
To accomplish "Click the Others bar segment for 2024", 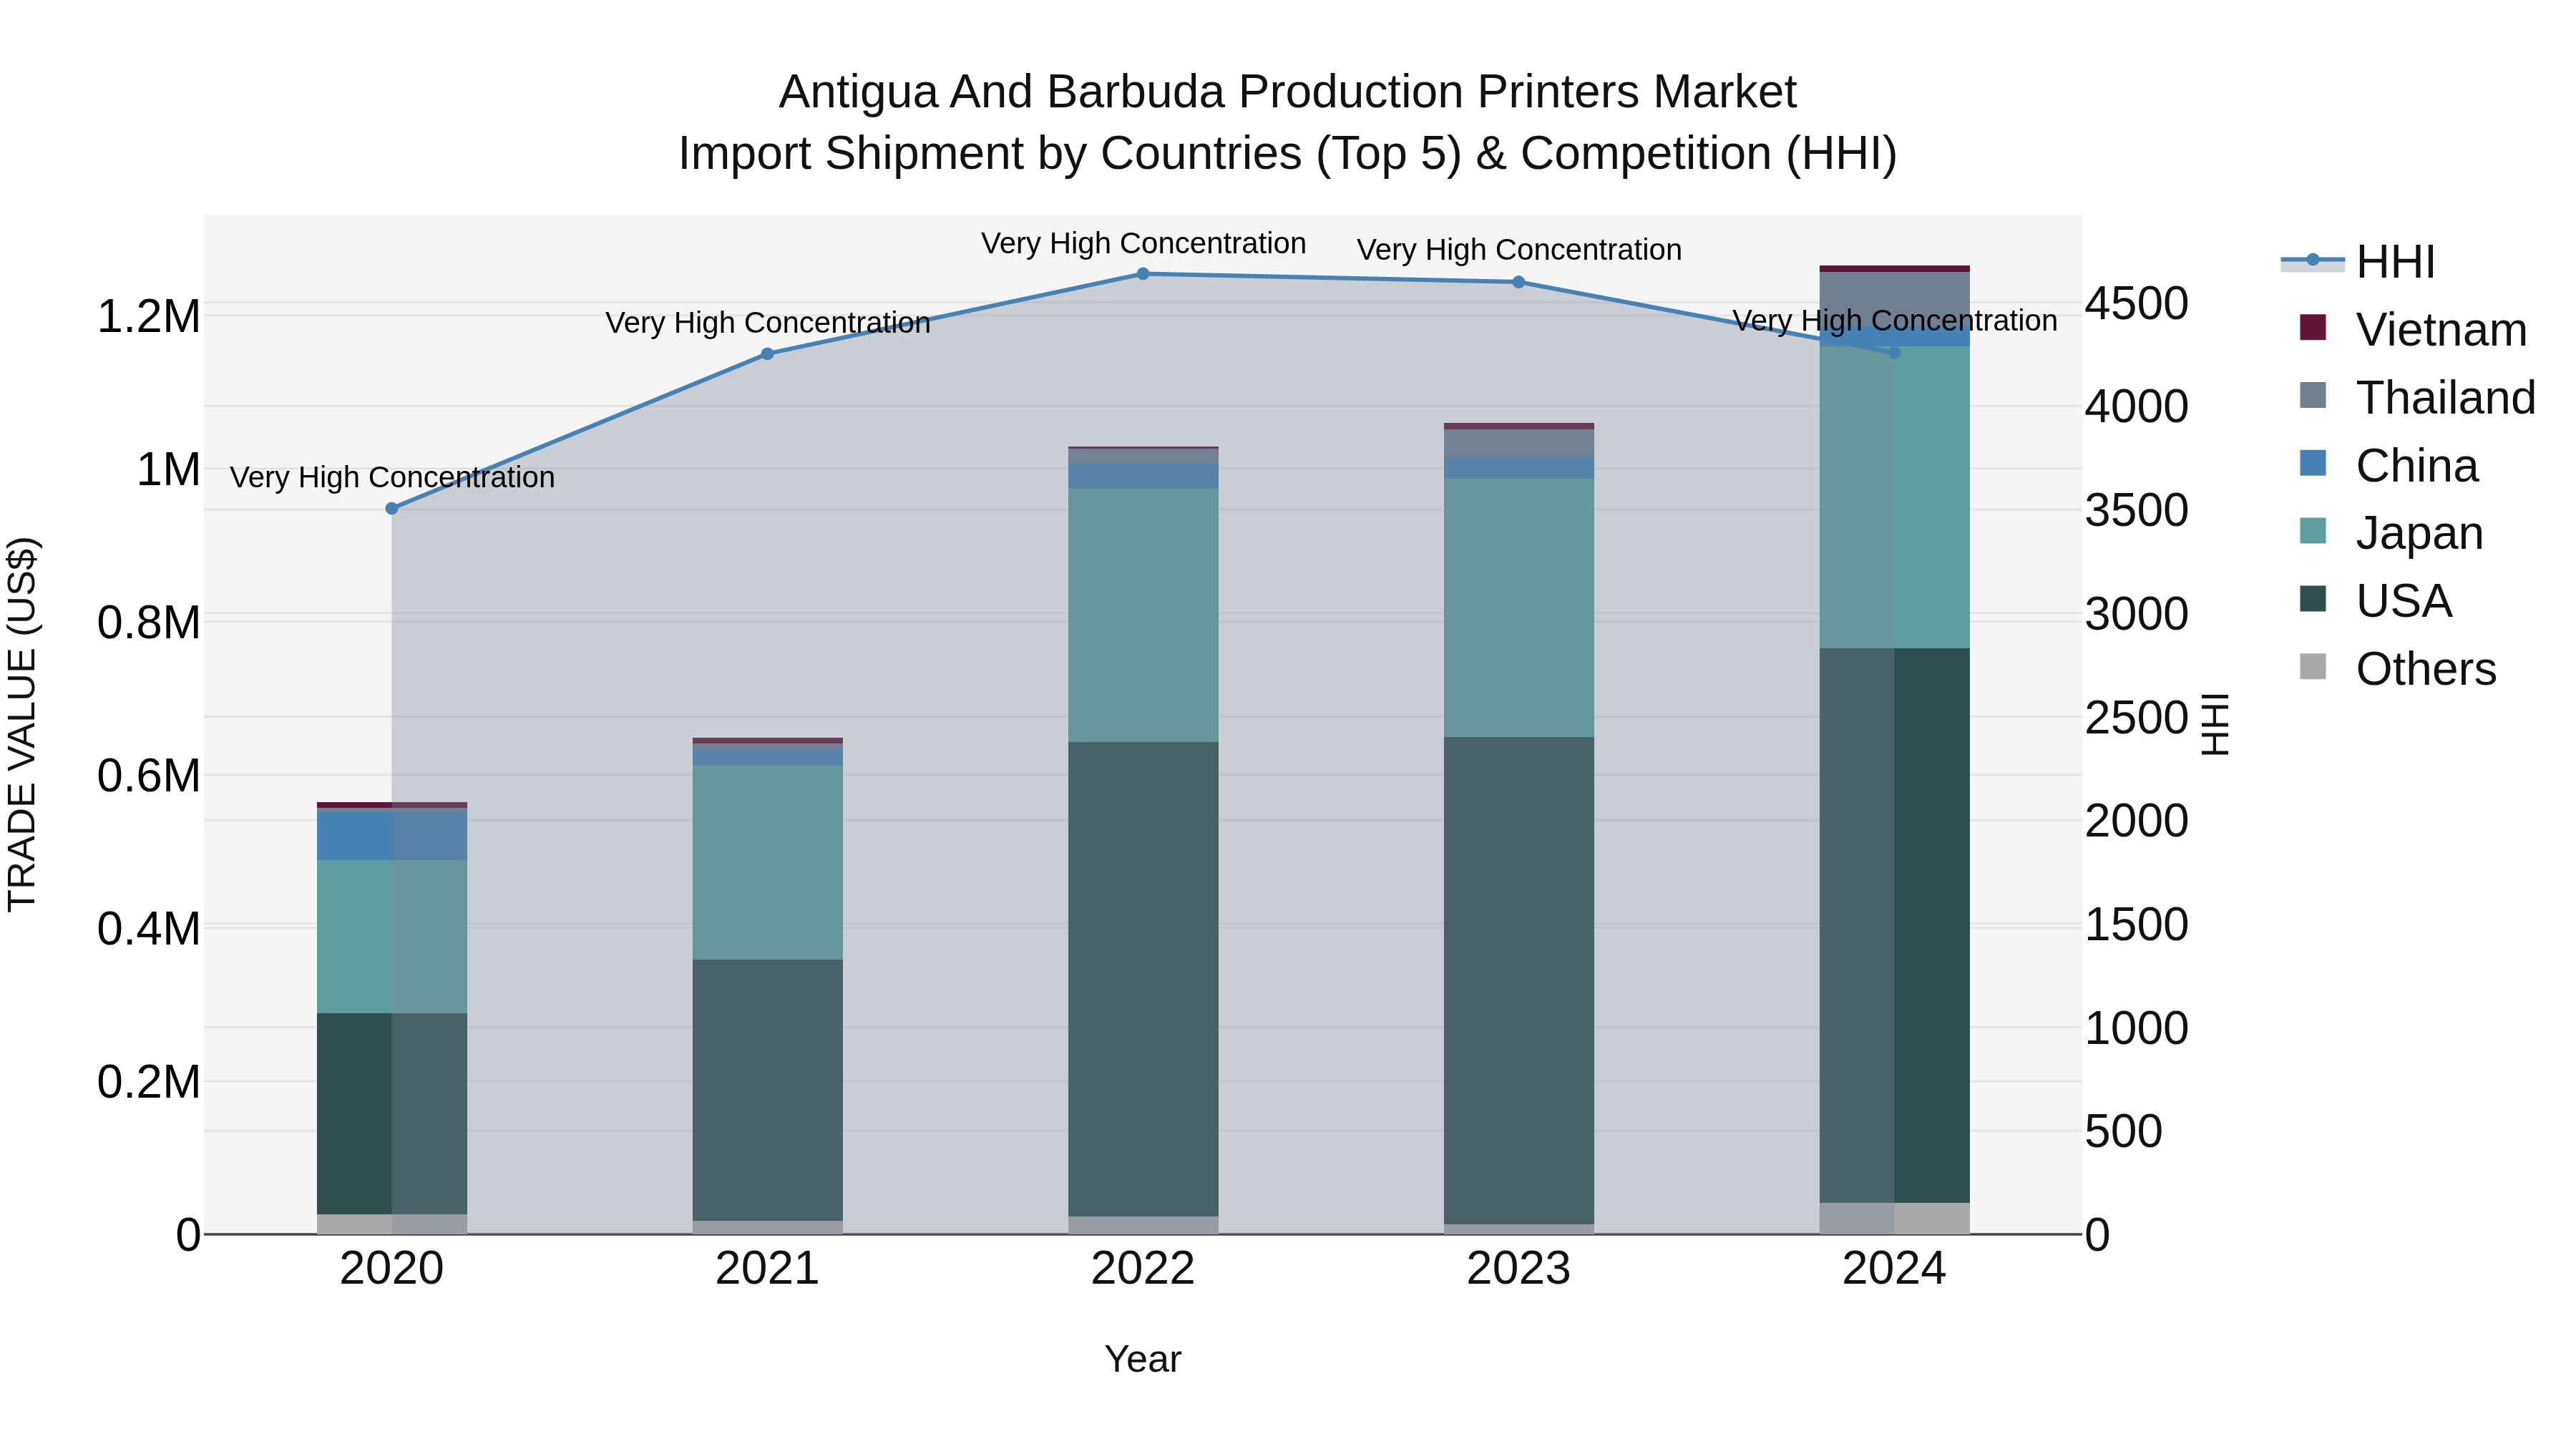I will [1894, 1218].
